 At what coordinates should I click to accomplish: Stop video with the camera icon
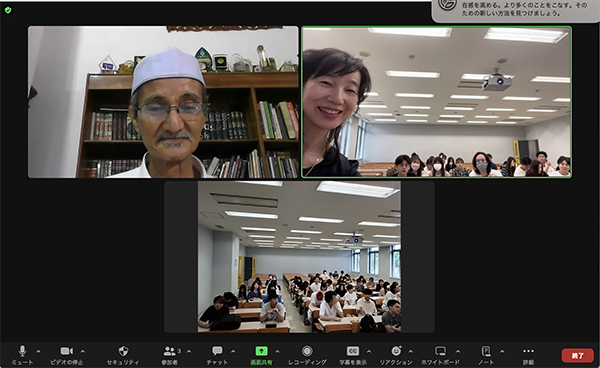67,351
